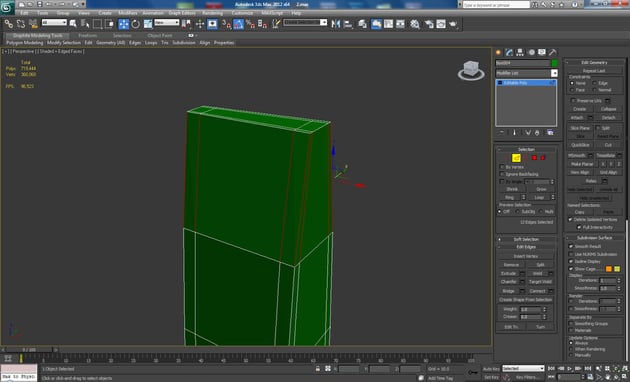Switch to the Hierarchy command panel

(x=520, y=52)
